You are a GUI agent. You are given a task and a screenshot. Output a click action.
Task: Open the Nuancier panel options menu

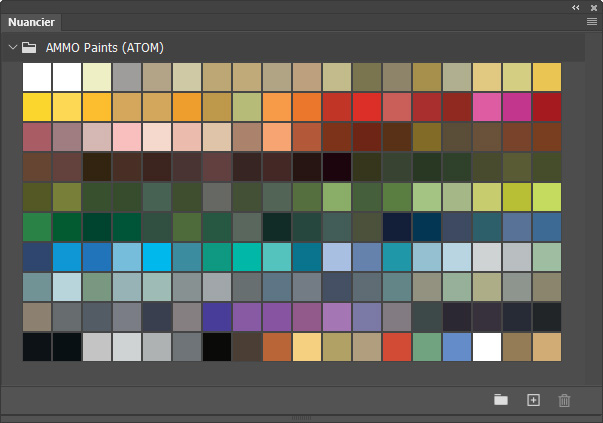pos(592,22)
